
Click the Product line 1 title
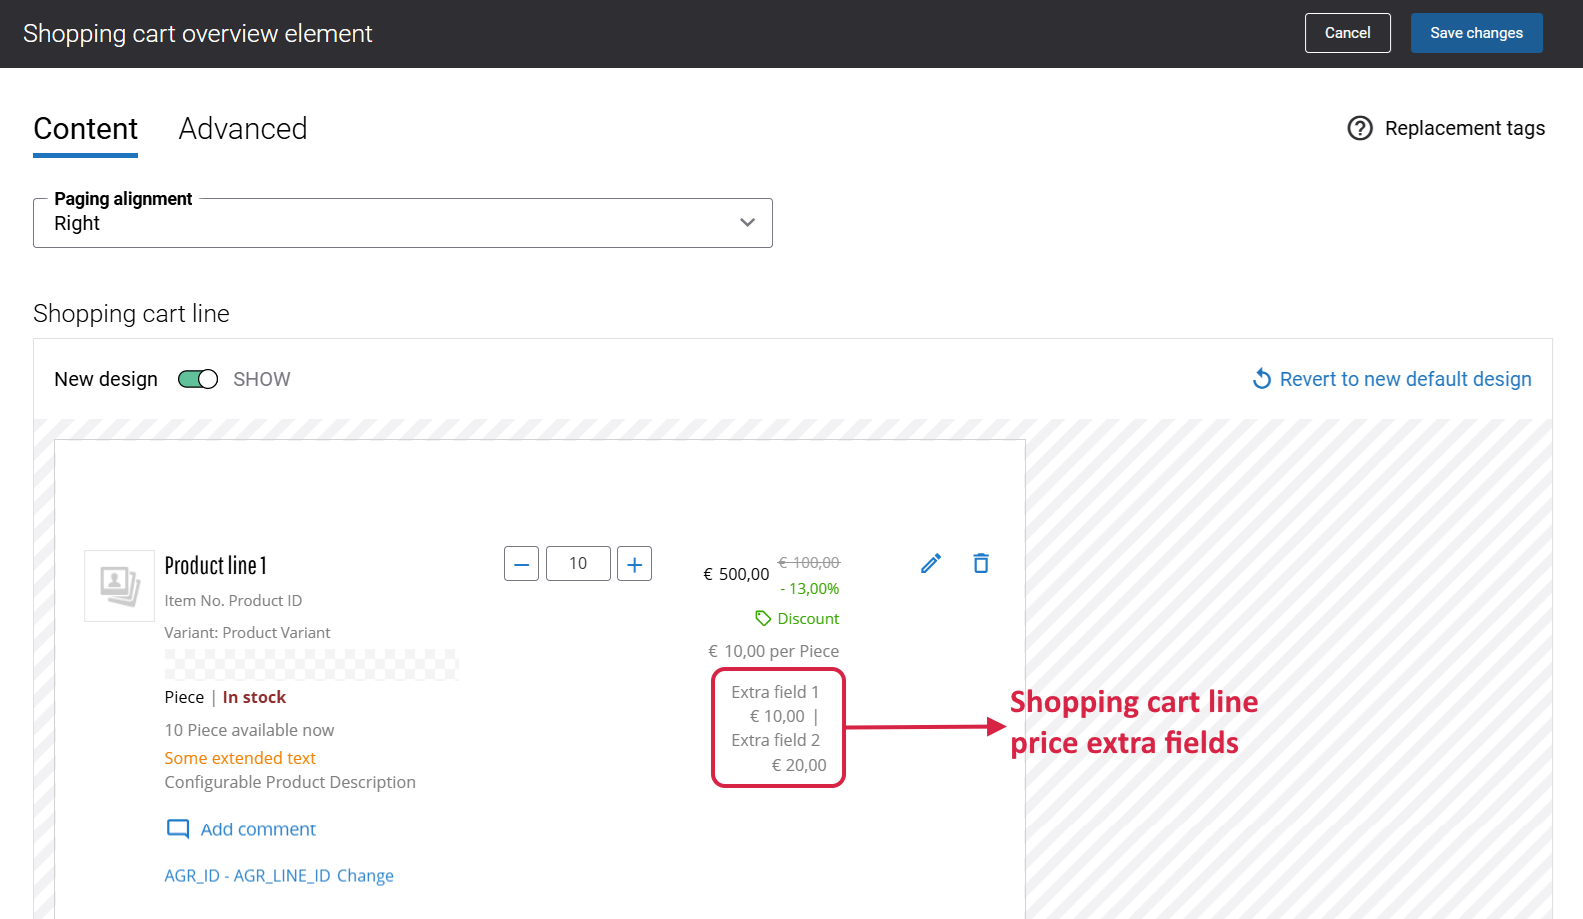pyautogui.click(x=216, y=566)
